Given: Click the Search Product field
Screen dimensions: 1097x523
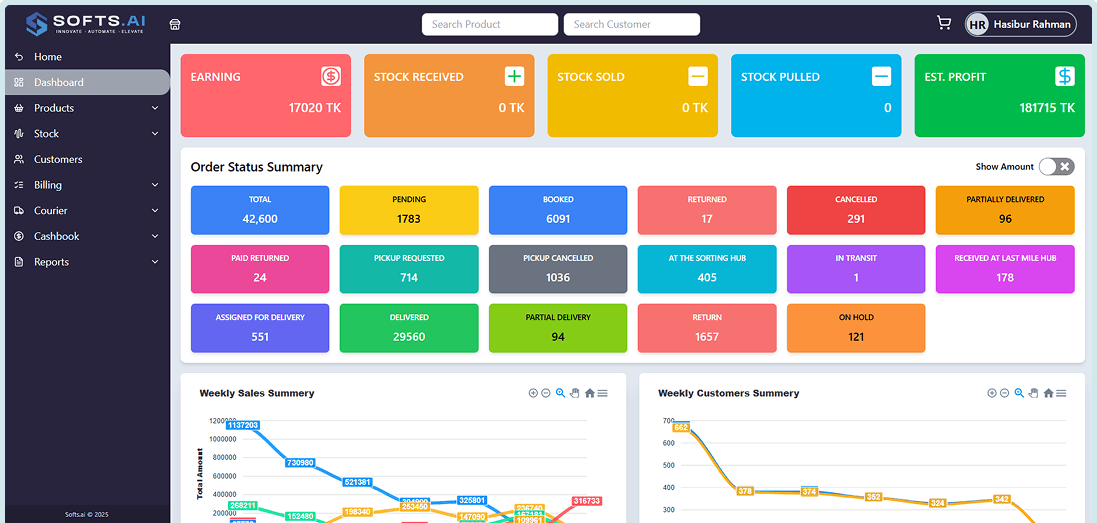Looking at the screenshot, I should point(489,24).
